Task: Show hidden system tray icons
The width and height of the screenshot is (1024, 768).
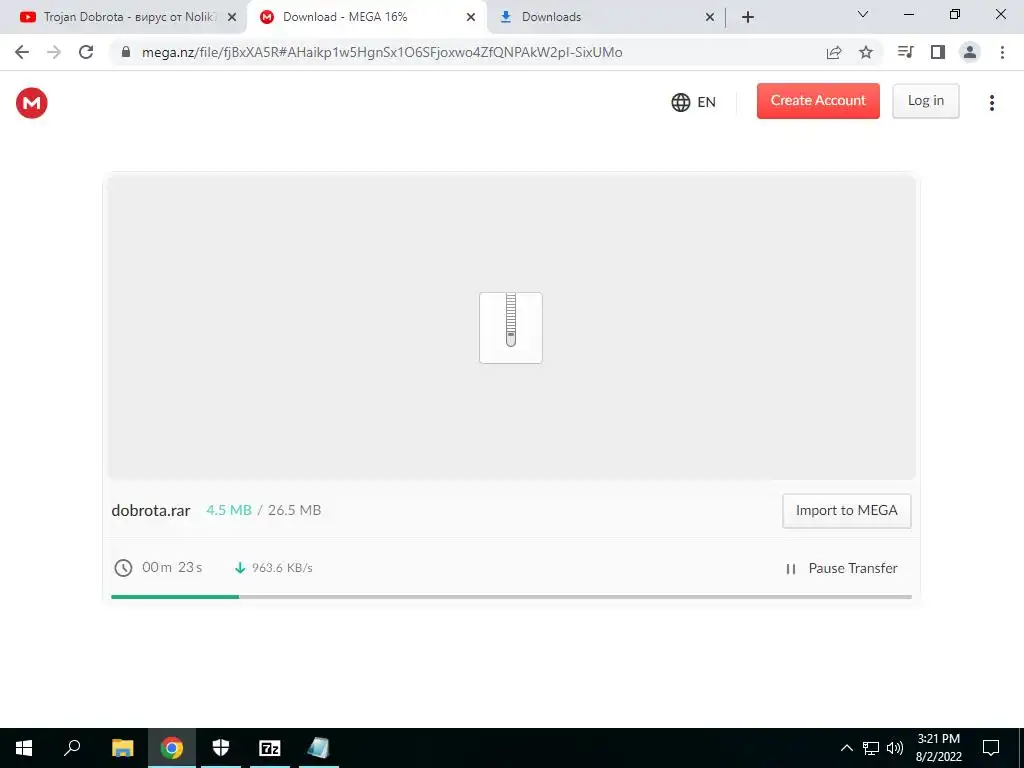Action: [846, 748]
